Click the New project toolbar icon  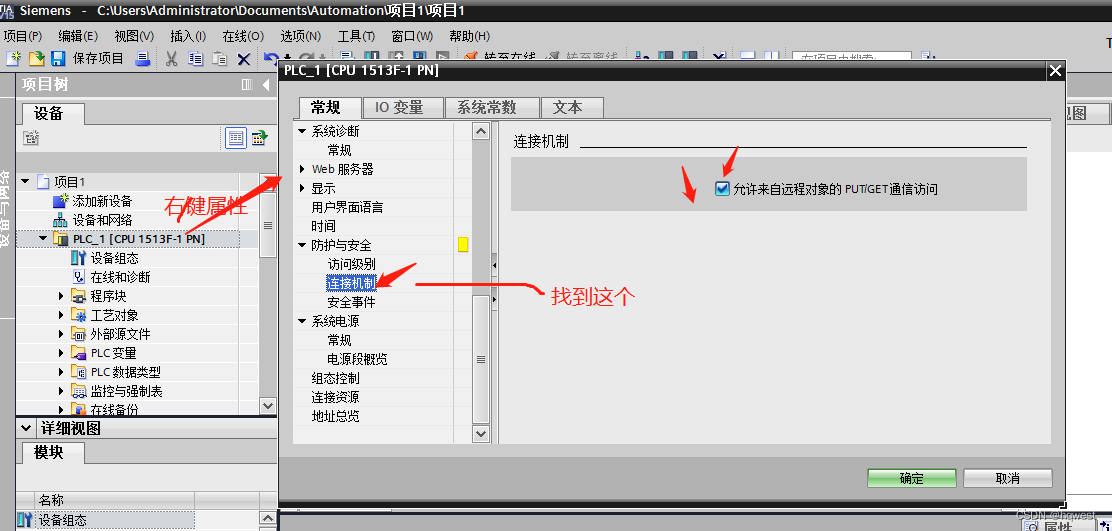(x=13, y=59)
